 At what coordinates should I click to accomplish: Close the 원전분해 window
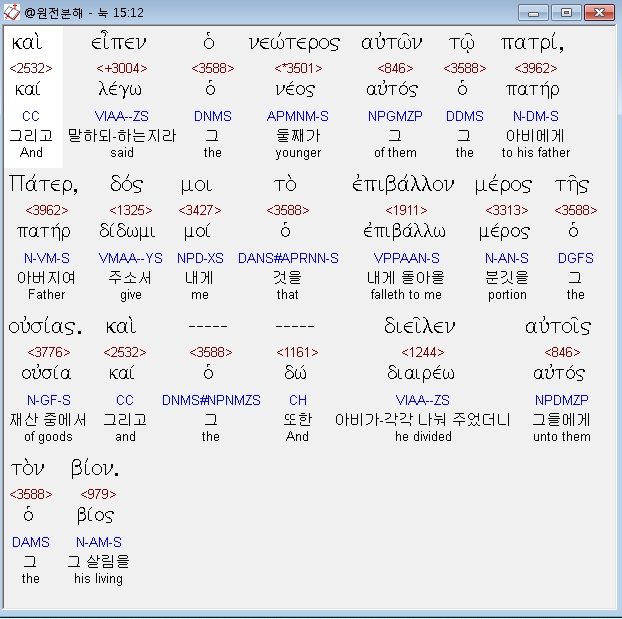coord(599,13)
